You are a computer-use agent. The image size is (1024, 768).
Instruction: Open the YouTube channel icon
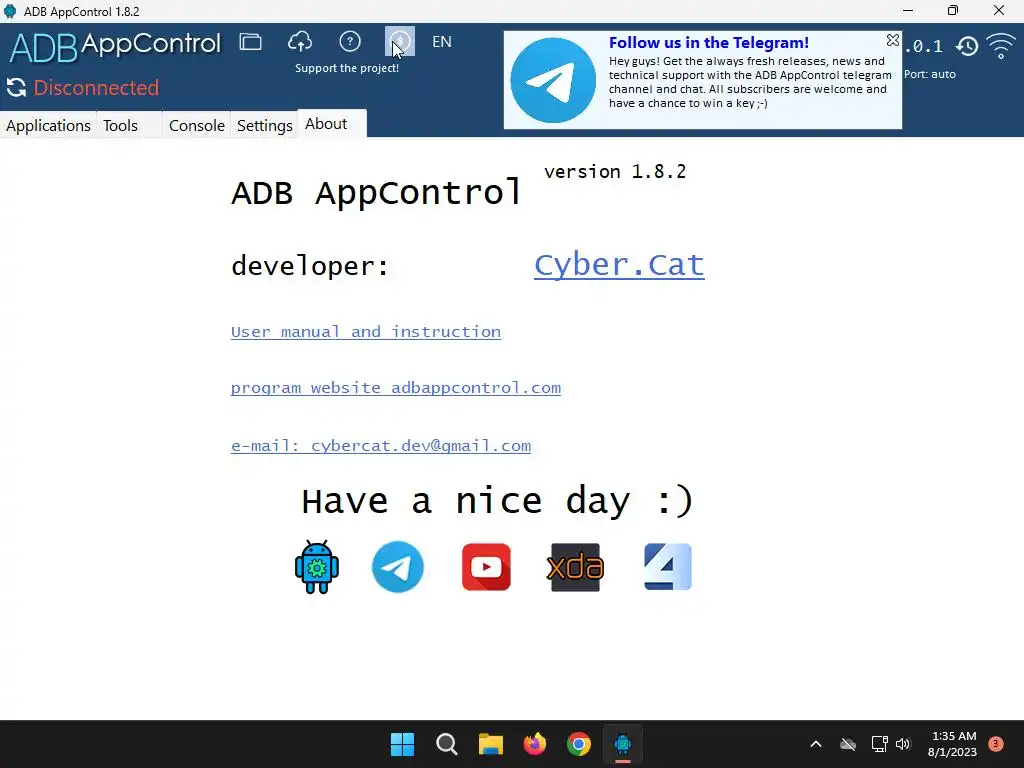coord(487,567)
